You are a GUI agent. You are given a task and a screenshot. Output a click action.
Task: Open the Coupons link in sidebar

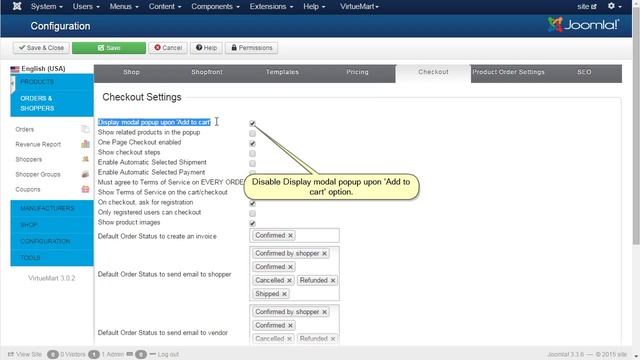coord(28,189)
